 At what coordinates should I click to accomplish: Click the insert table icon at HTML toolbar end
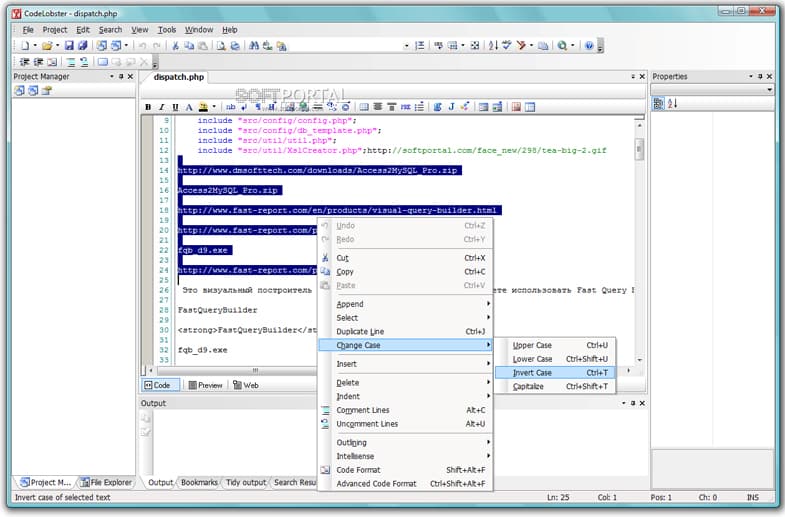click(530, 107)
